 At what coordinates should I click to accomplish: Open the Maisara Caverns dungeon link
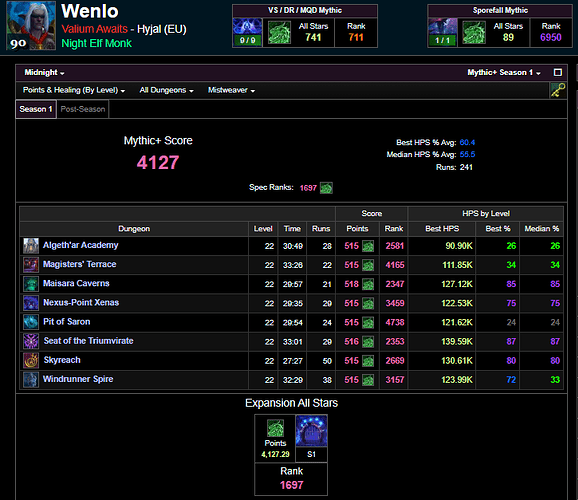pyautogui.click(x=76, y=284)
